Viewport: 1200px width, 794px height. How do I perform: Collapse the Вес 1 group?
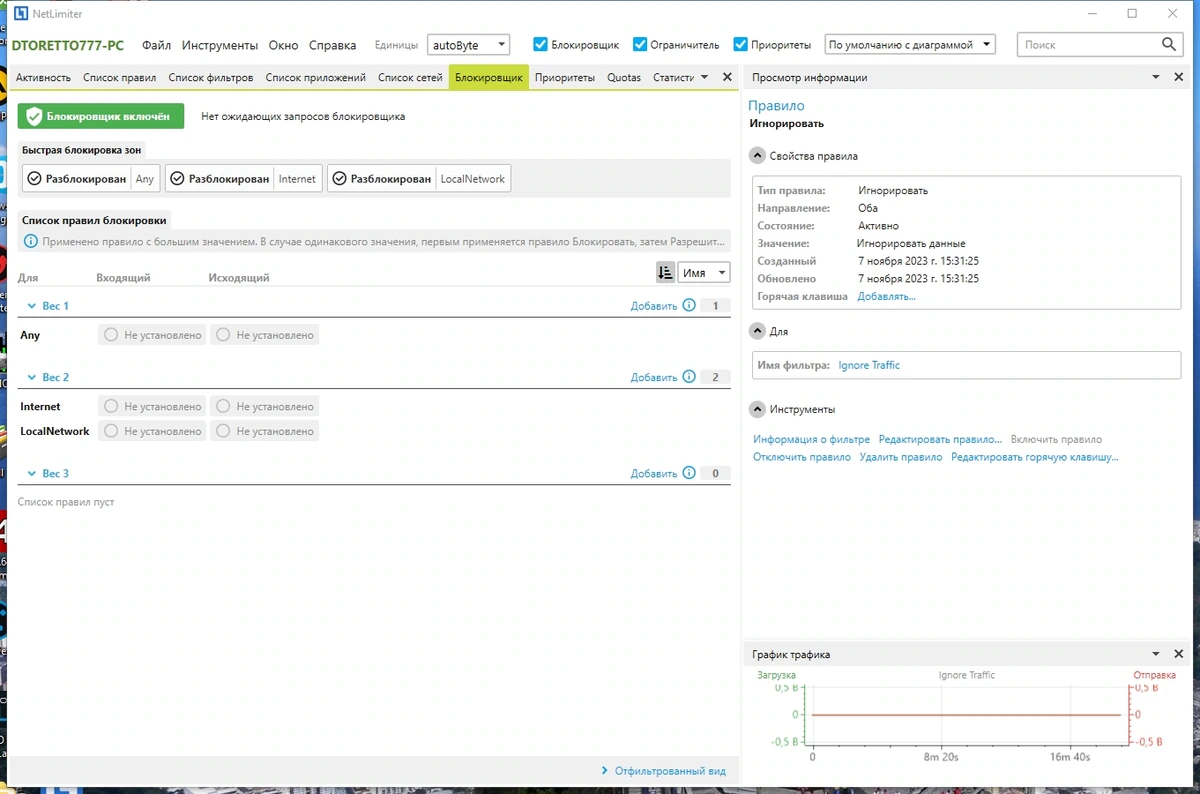tap(31, 306)
